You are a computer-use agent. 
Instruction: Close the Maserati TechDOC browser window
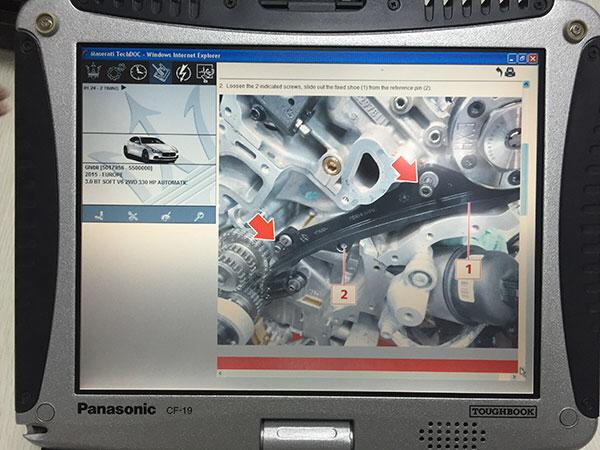(532, 59)
